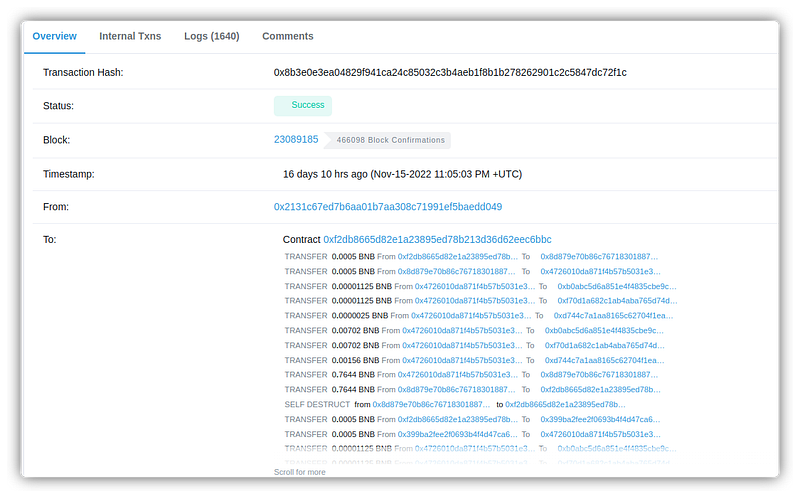Click recipient 0xf70d1a682c in second 0.00702 BNB transfer
Image resolution: width=800 pixels, height=498 pixels.
604,345
